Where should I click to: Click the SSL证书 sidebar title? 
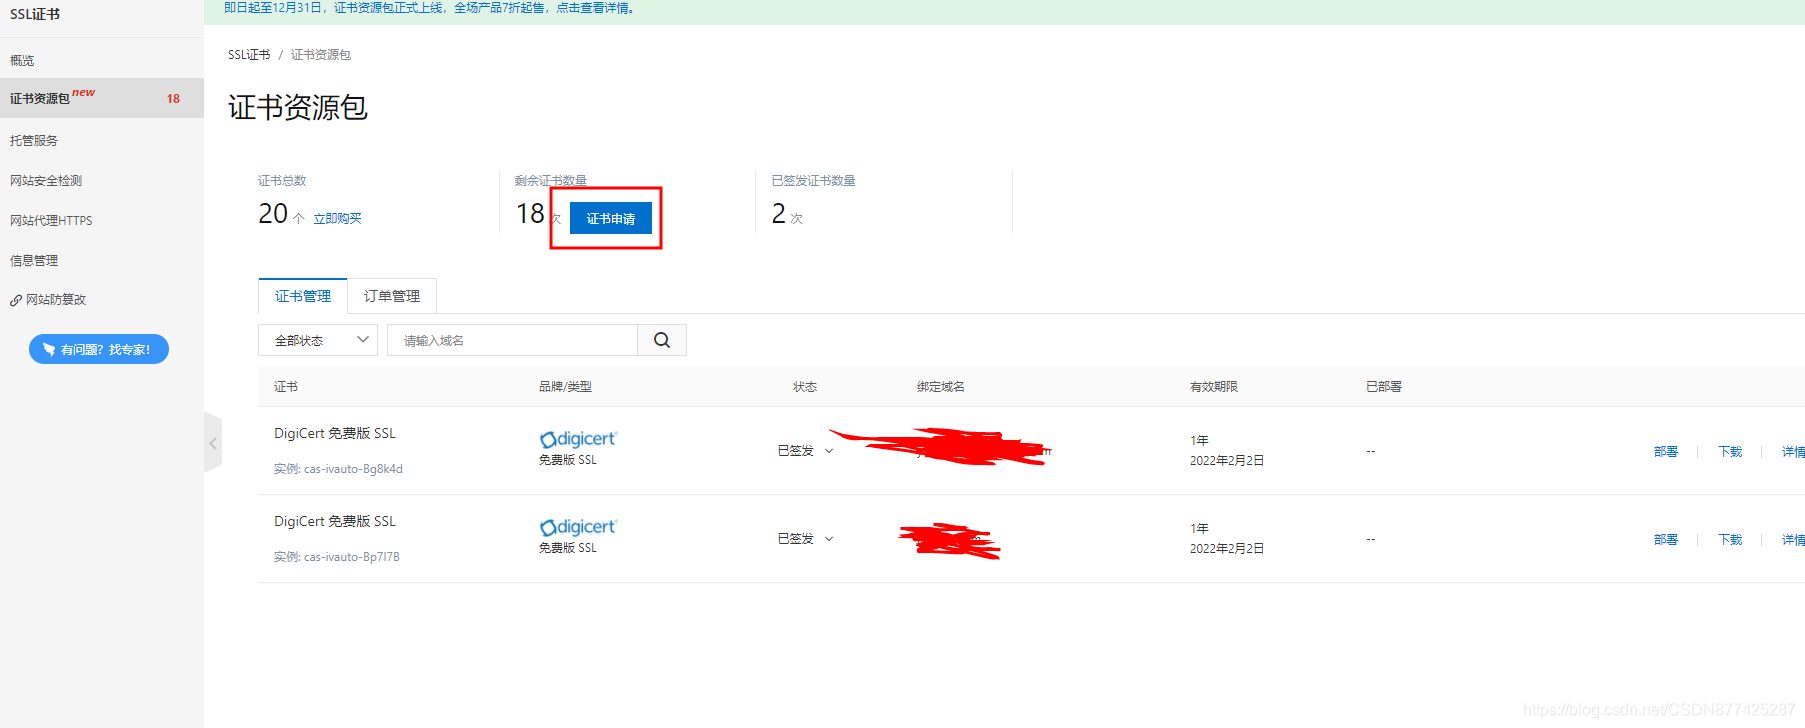(35, 14)
